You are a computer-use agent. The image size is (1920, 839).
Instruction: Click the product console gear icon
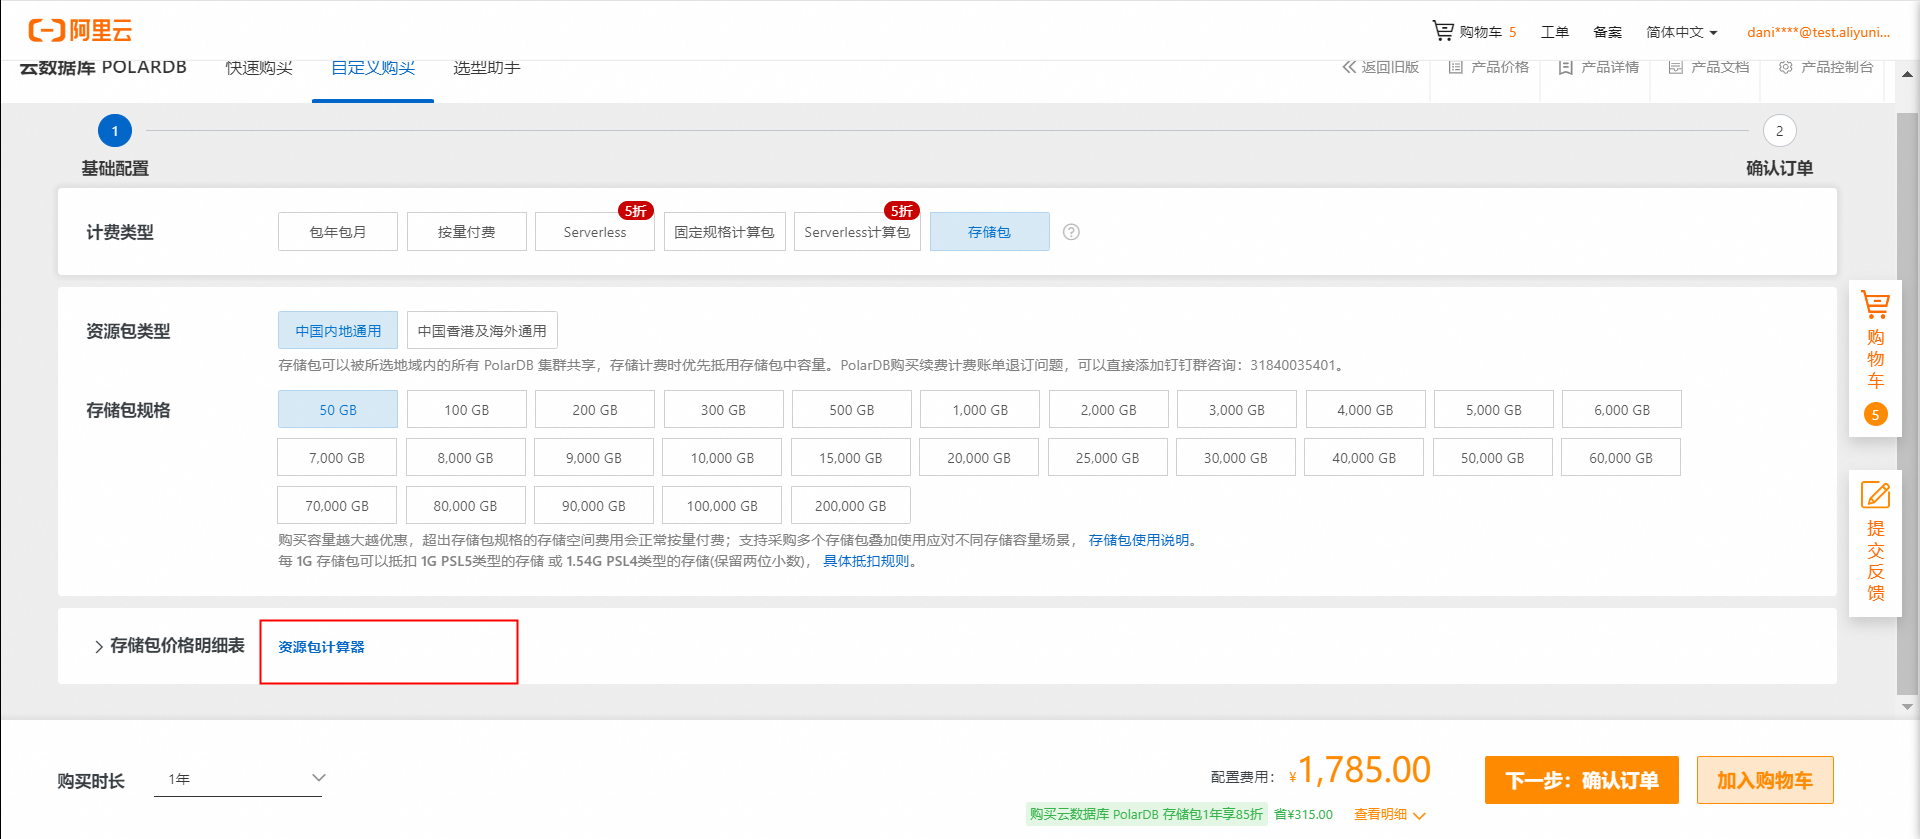click(x=1786, y=67)
